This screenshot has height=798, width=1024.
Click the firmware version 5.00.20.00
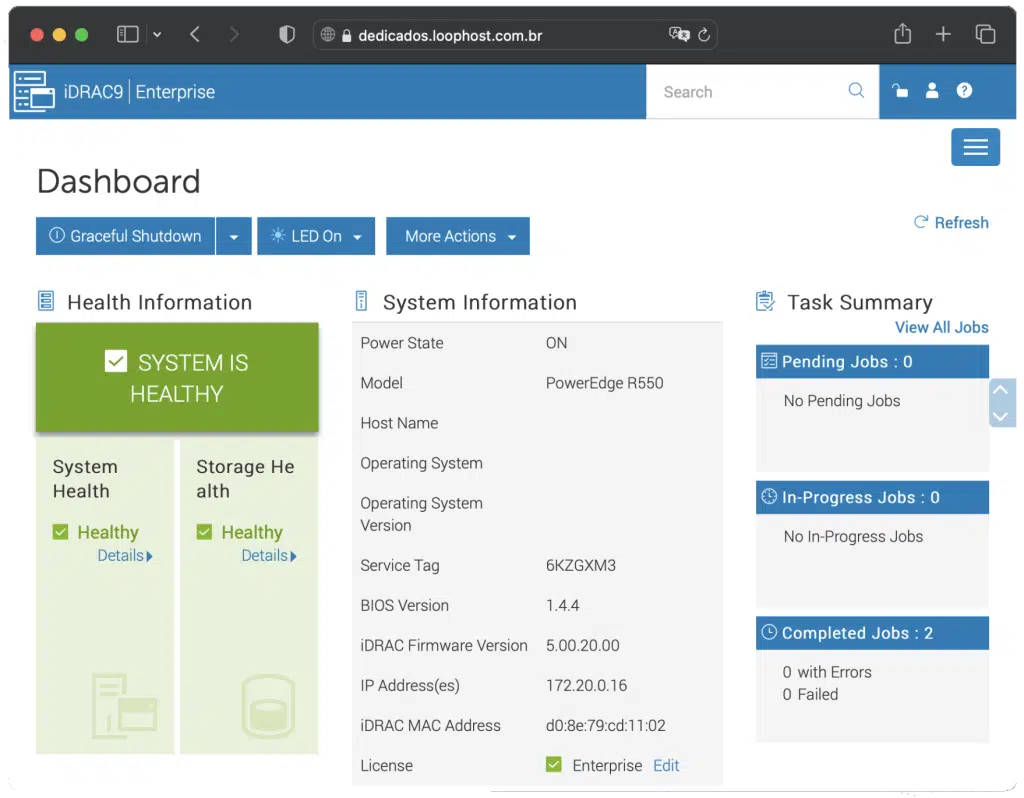(583, 646)
